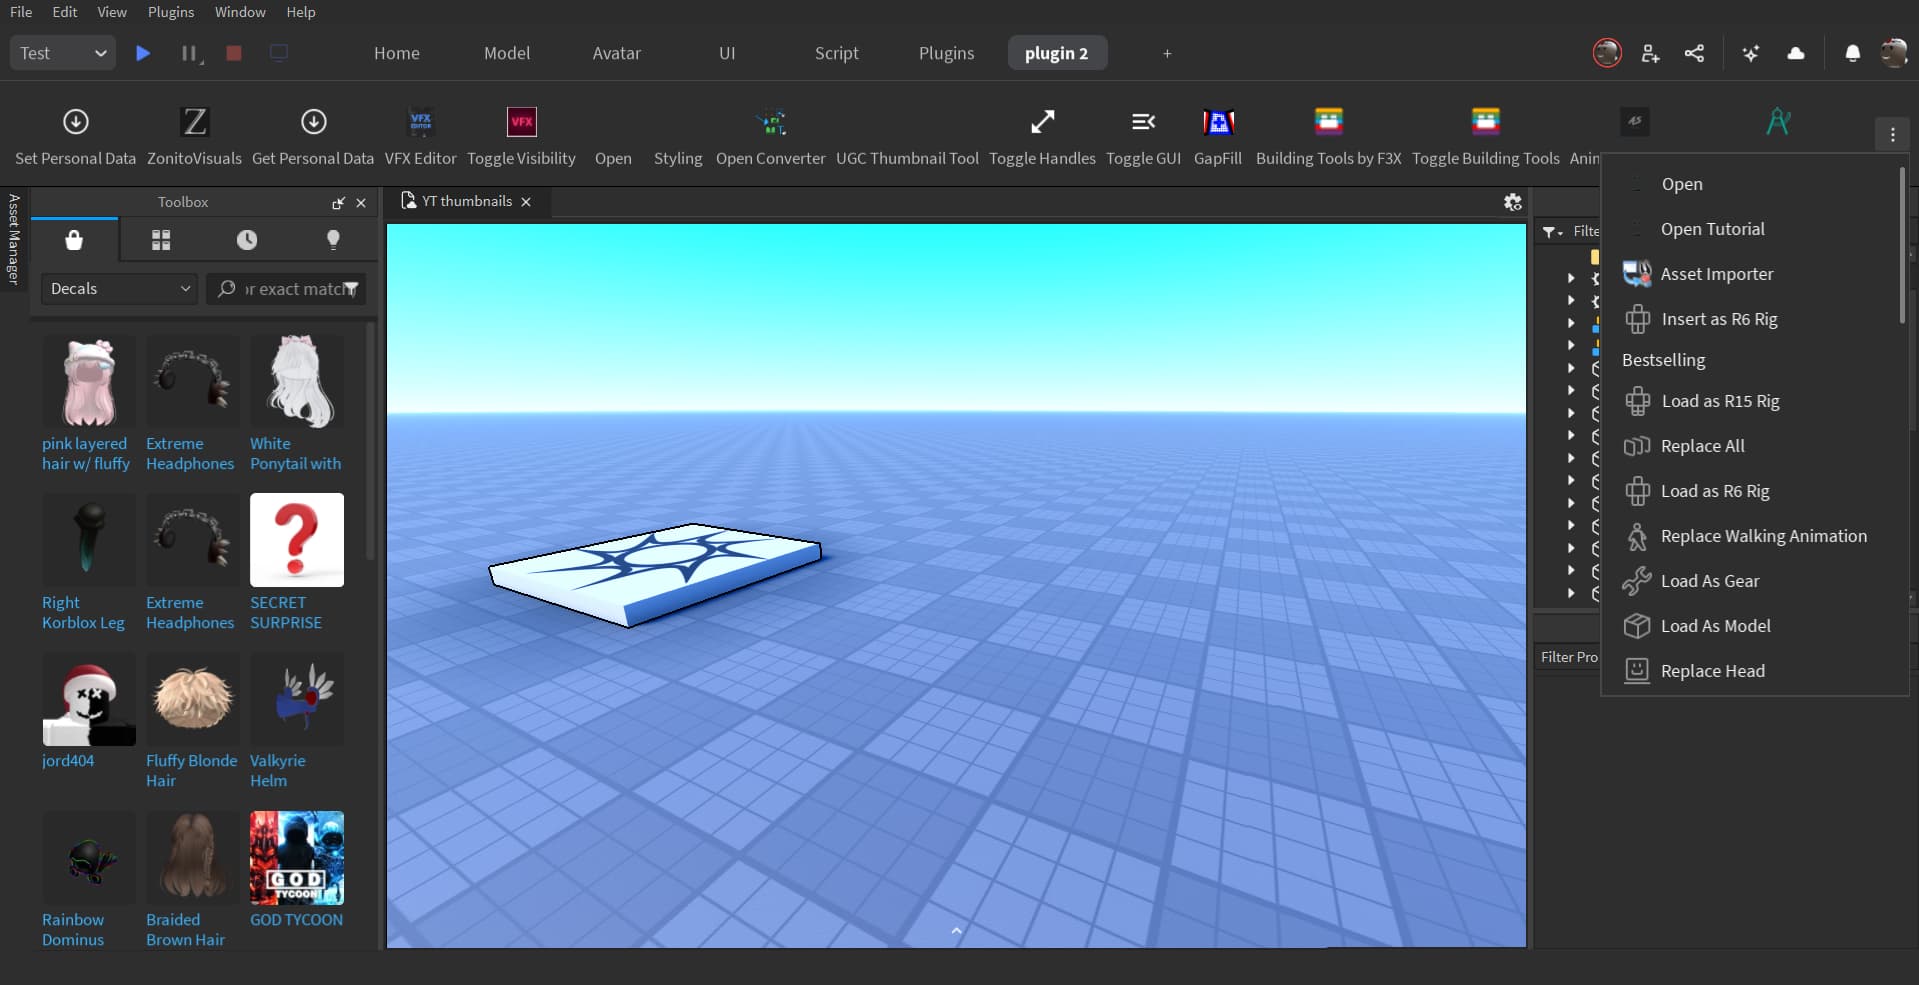
Task: Click the Toggle Visibility plugin button
Action: (521, 133)
